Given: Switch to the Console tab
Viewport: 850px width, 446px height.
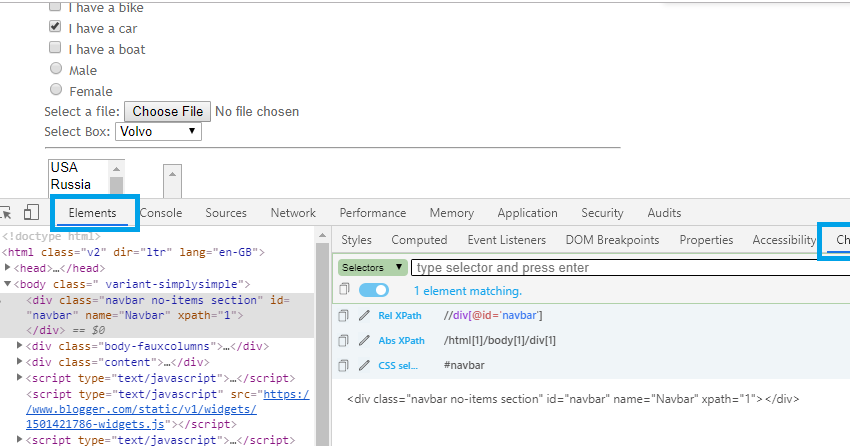Looking at the screenshot, I should coord(161,213).
